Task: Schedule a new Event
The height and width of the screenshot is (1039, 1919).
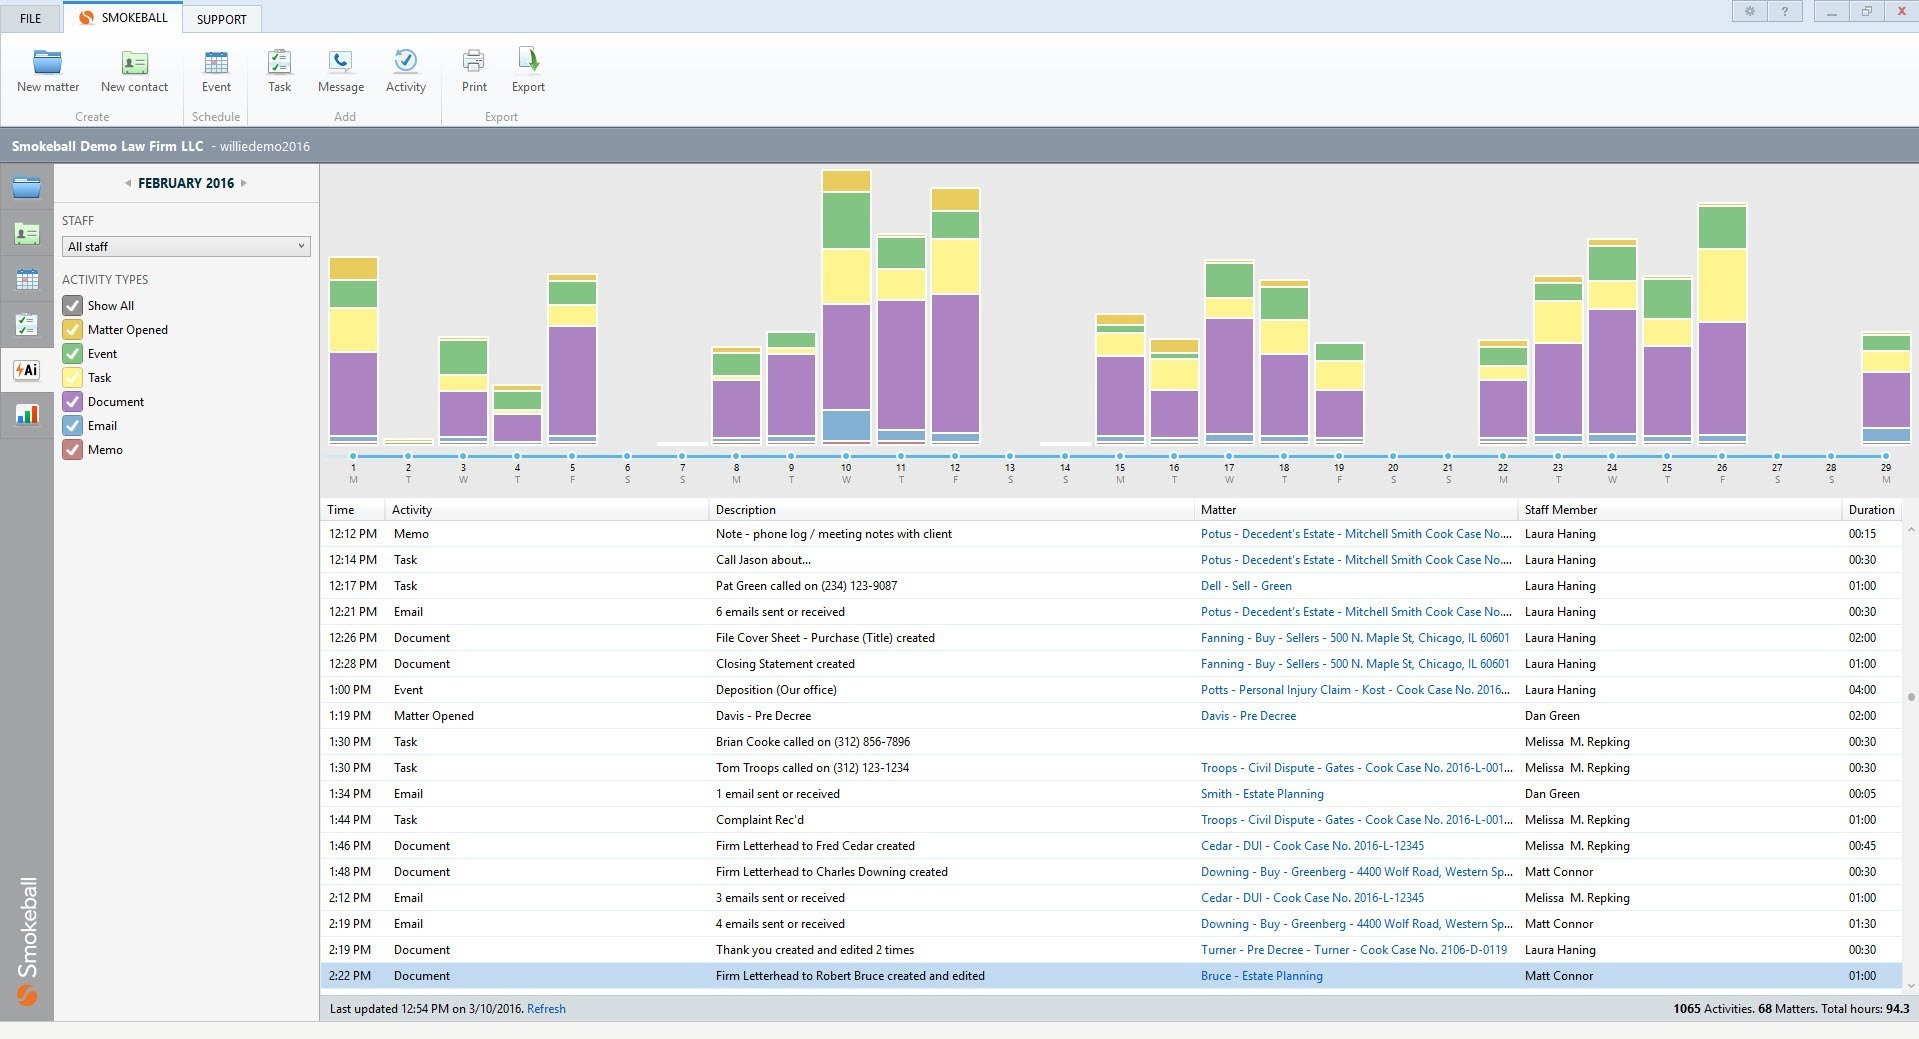Action: tap(216, 71)
